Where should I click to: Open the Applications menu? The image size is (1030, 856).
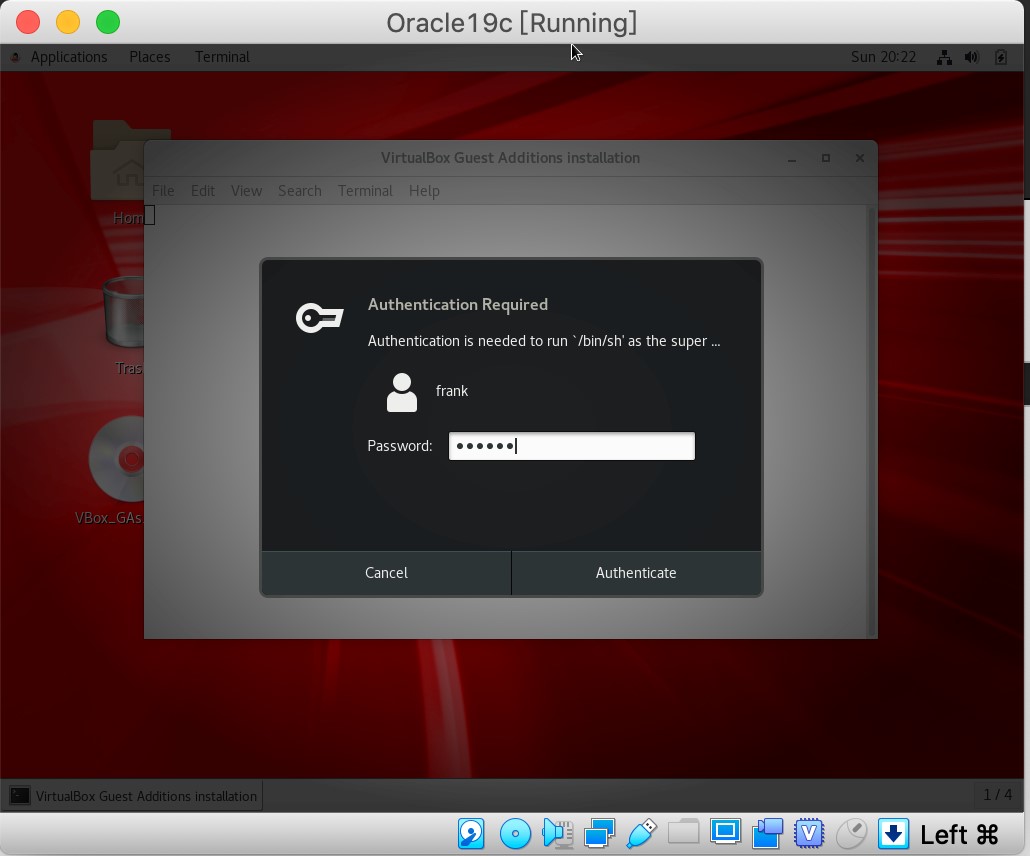68,57
